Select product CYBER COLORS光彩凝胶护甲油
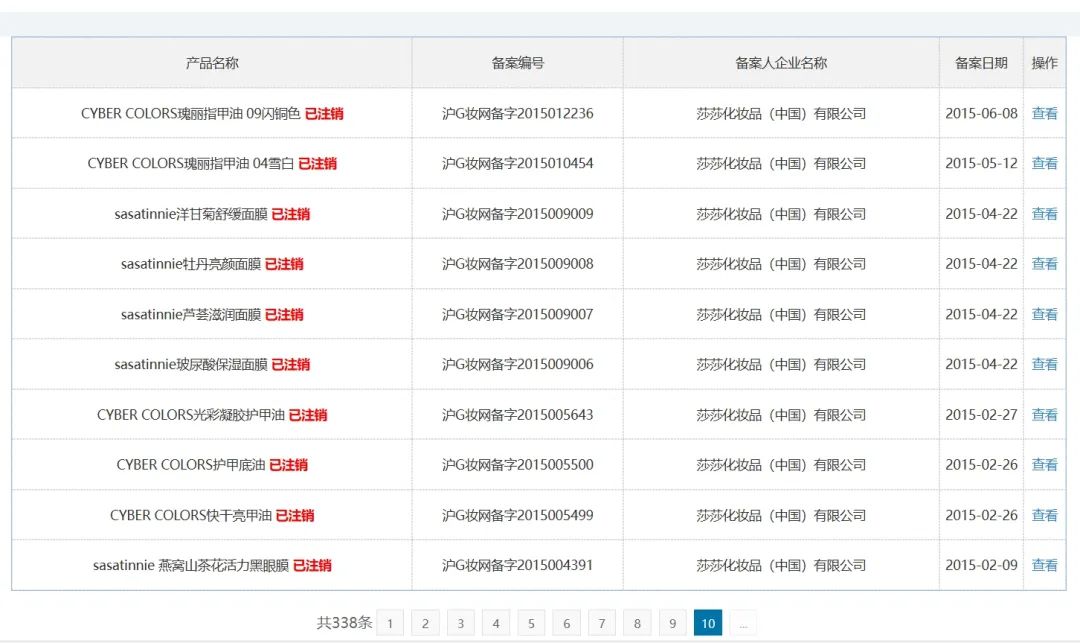1080x643 pixels. click(x=191, y=414)
